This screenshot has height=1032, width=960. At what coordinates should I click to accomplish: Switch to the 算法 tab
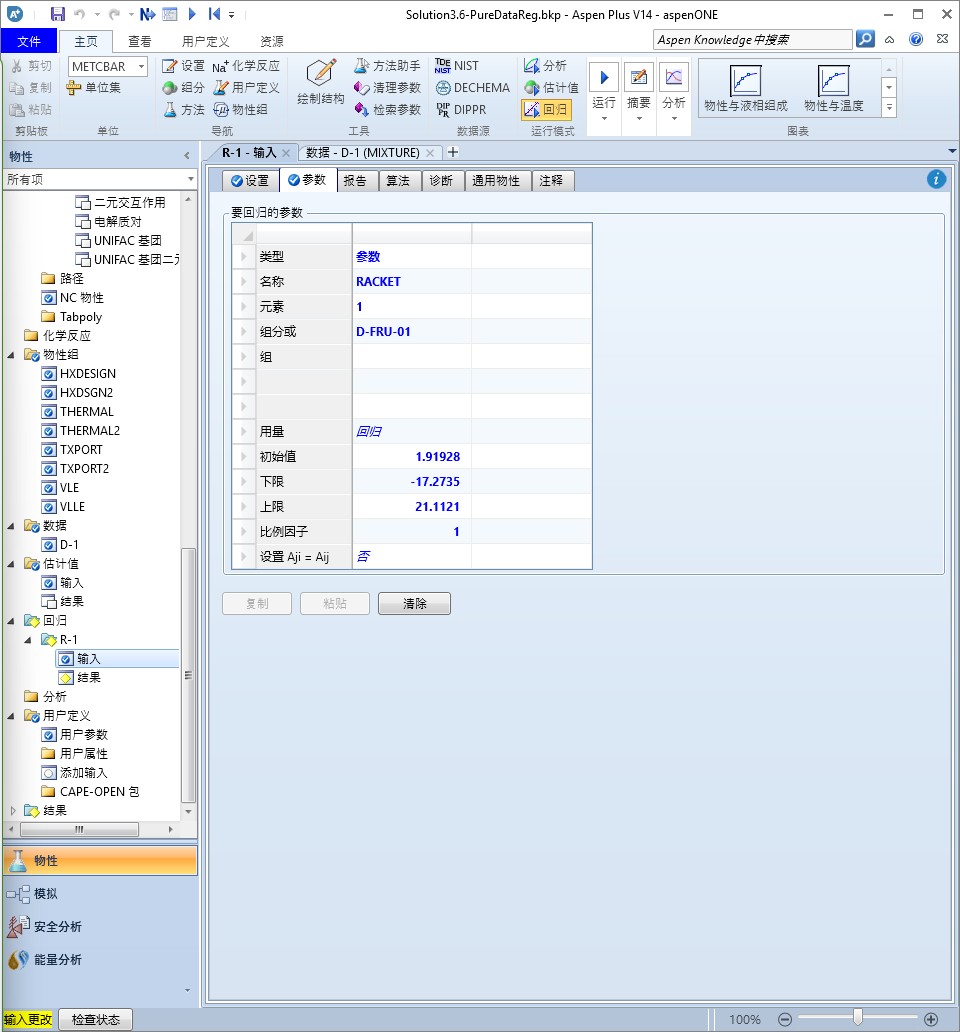[x=399, y=181]
